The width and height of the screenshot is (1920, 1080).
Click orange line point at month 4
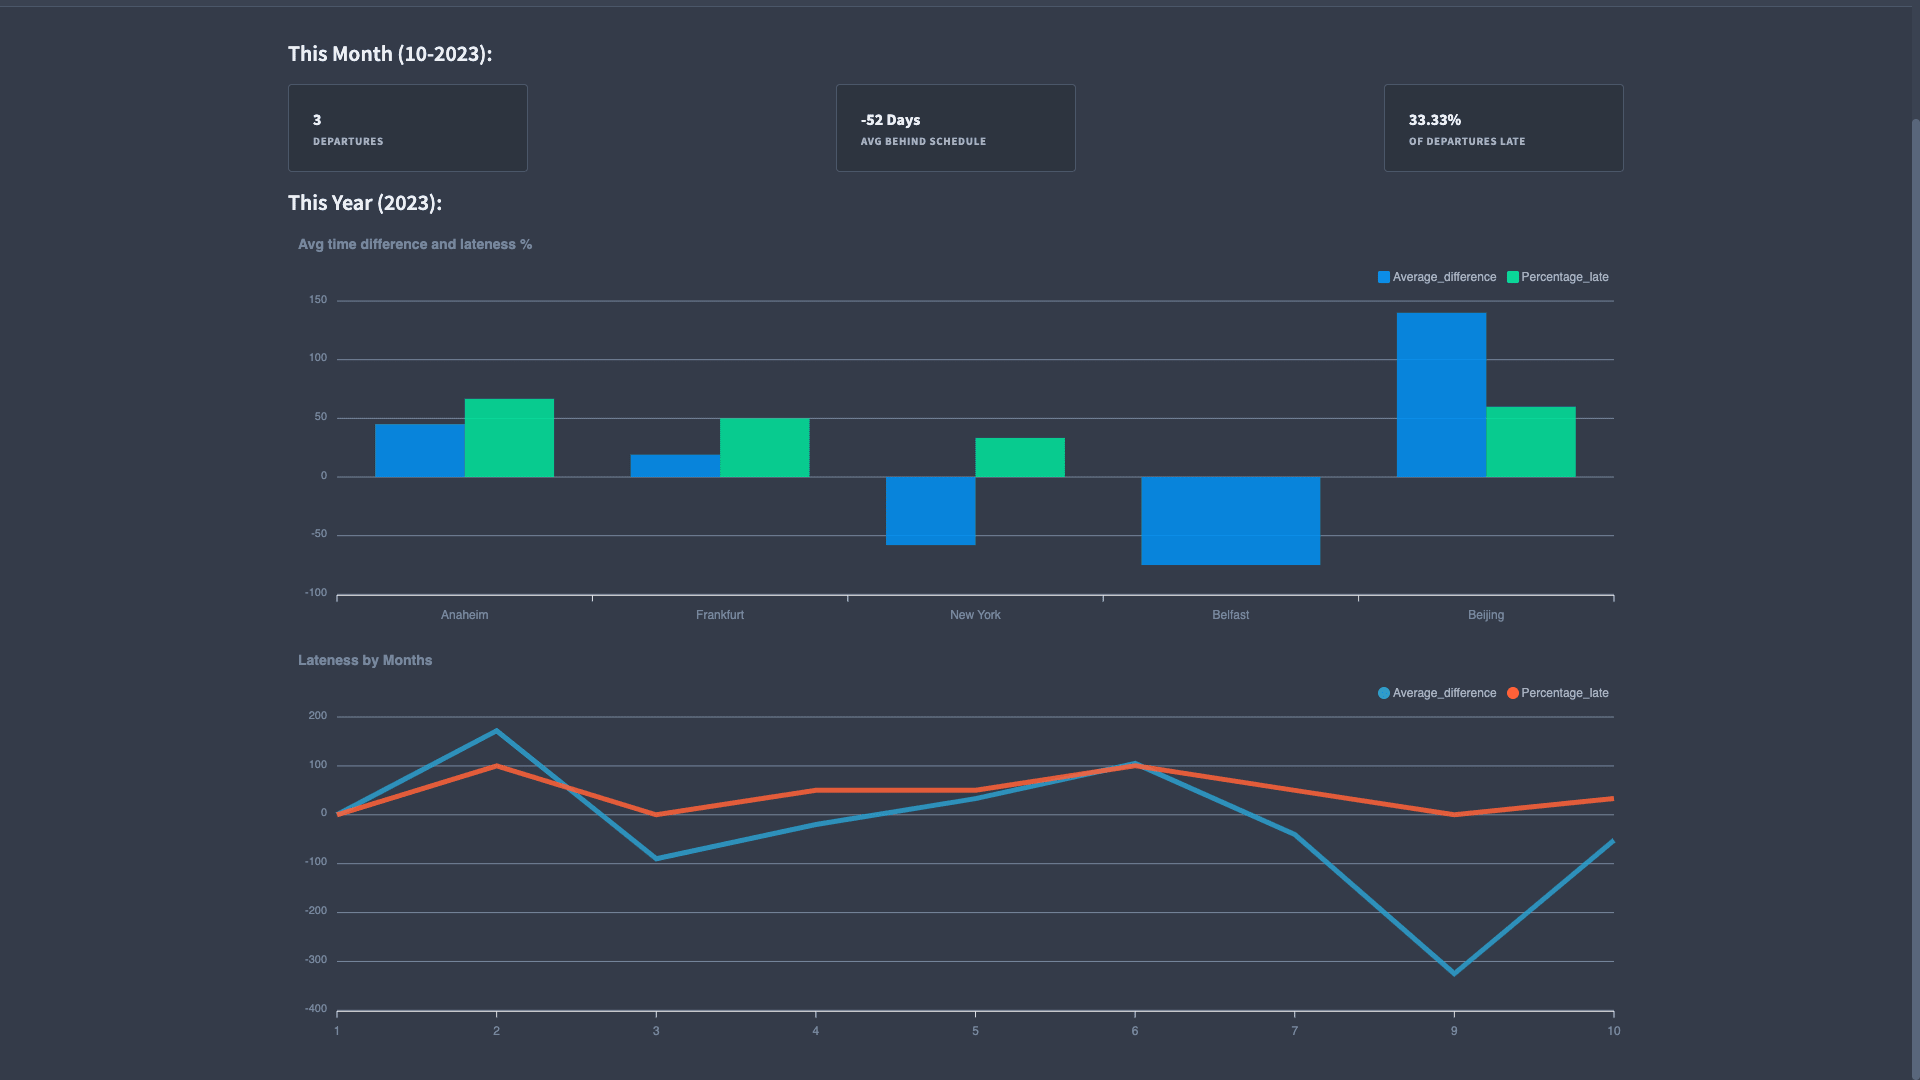click(x=816, y=790)
